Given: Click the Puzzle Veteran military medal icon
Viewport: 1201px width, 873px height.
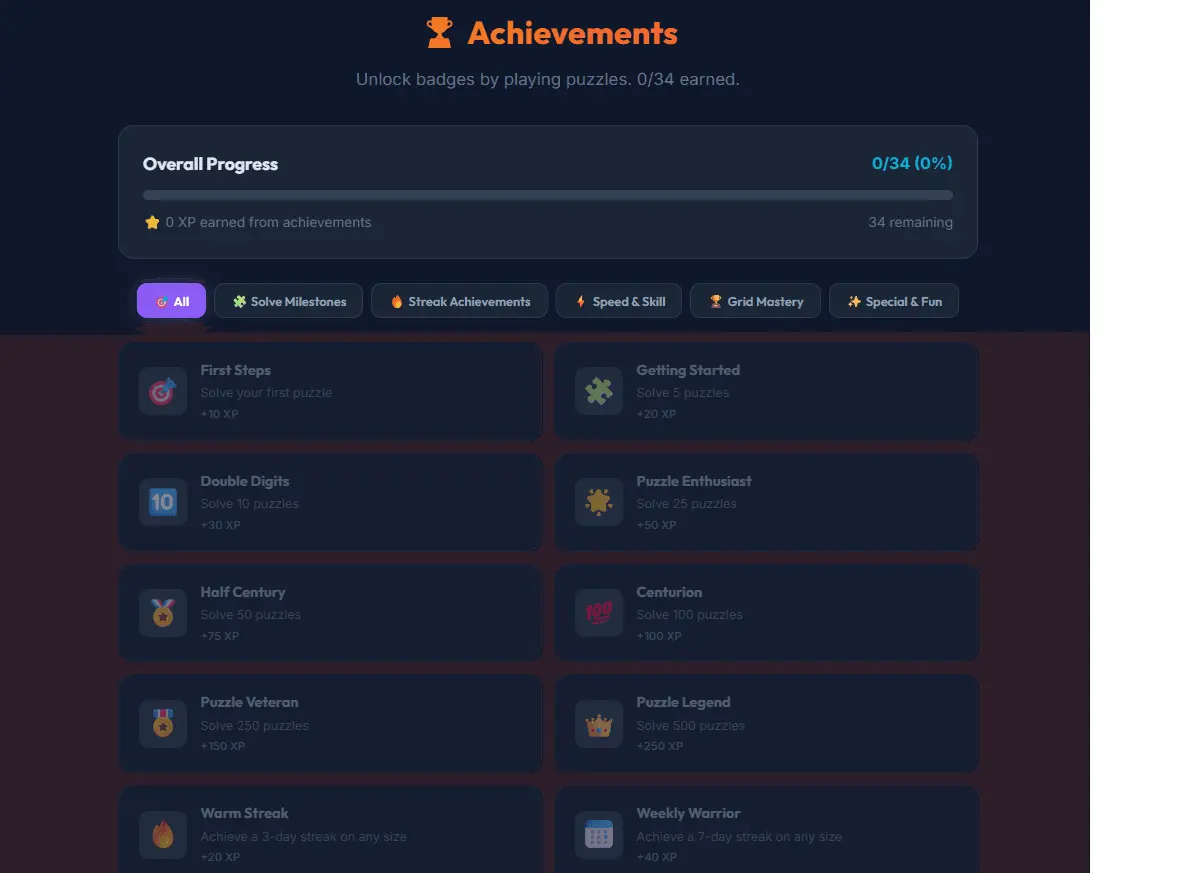Looking at the screenshot, I should 163,723.
